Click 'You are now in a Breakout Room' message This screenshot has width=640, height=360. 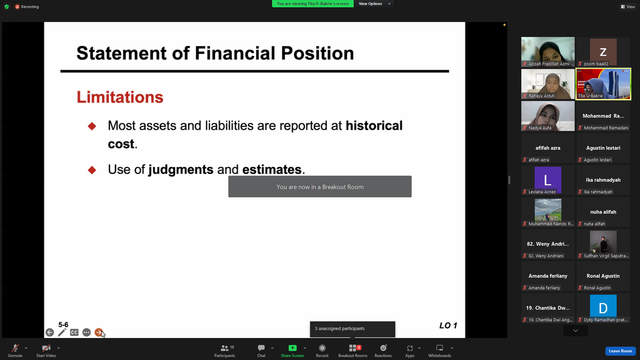(320, 187)
